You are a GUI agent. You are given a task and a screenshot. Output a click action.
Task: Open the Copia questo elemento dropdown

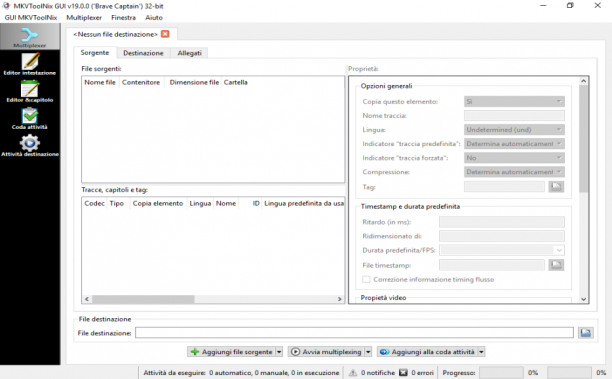pyautogui.click(x=514, y=101)
